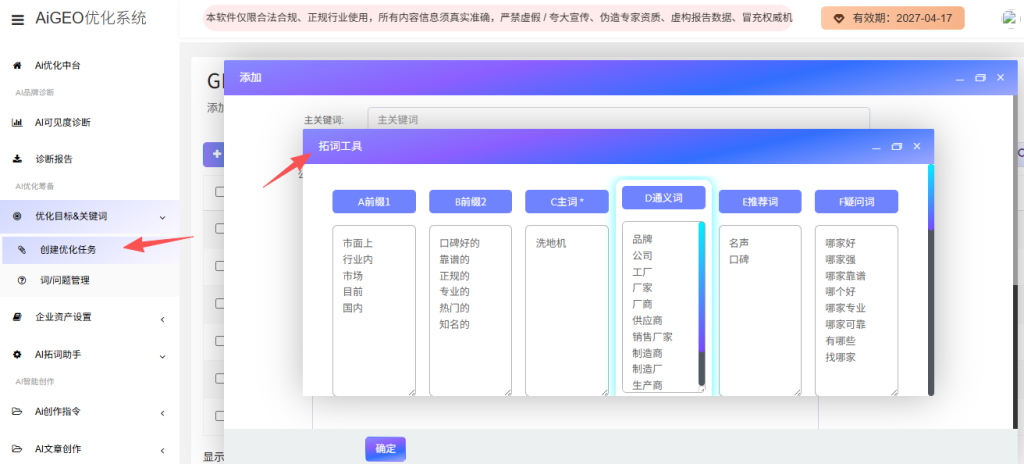Image resolution: width=1024 pixels, height=464 pixels.
Task: Click the 确定 confirm button
Action: 385,449
